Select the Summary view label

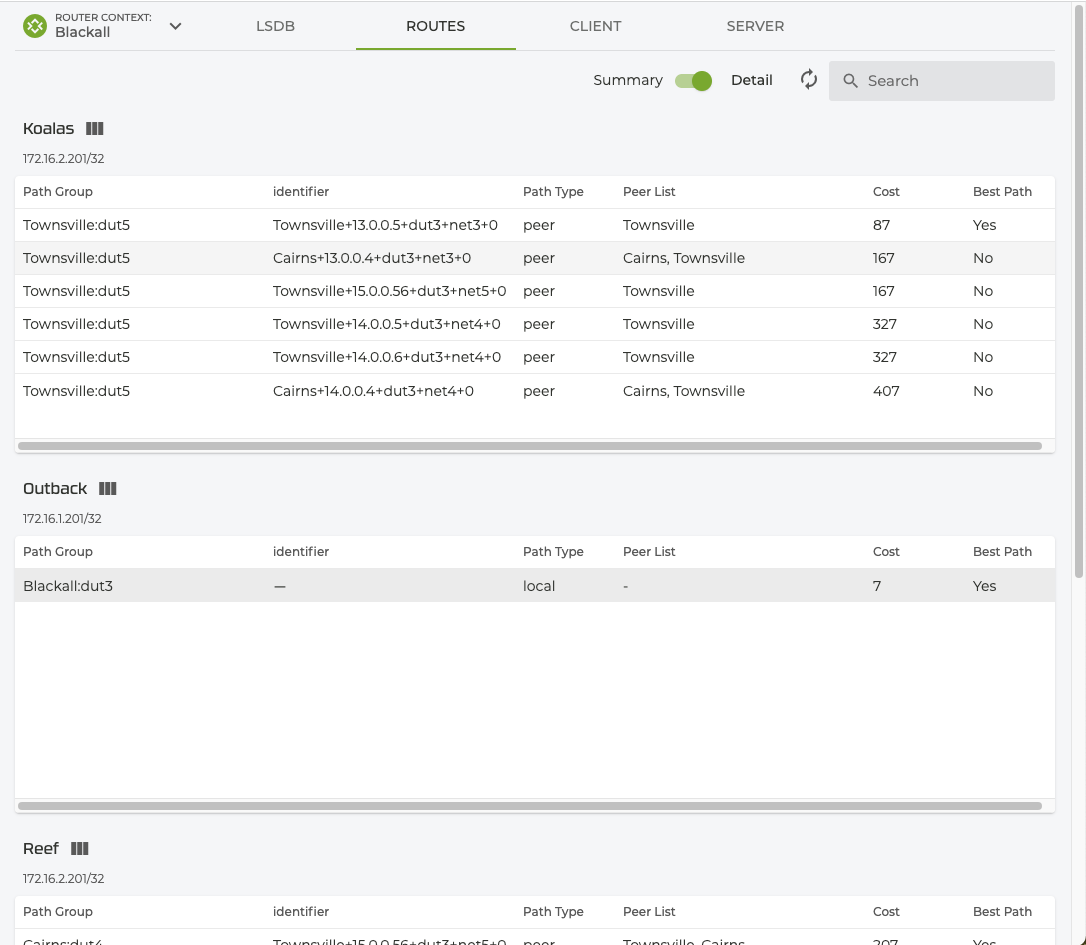[627, 81]
